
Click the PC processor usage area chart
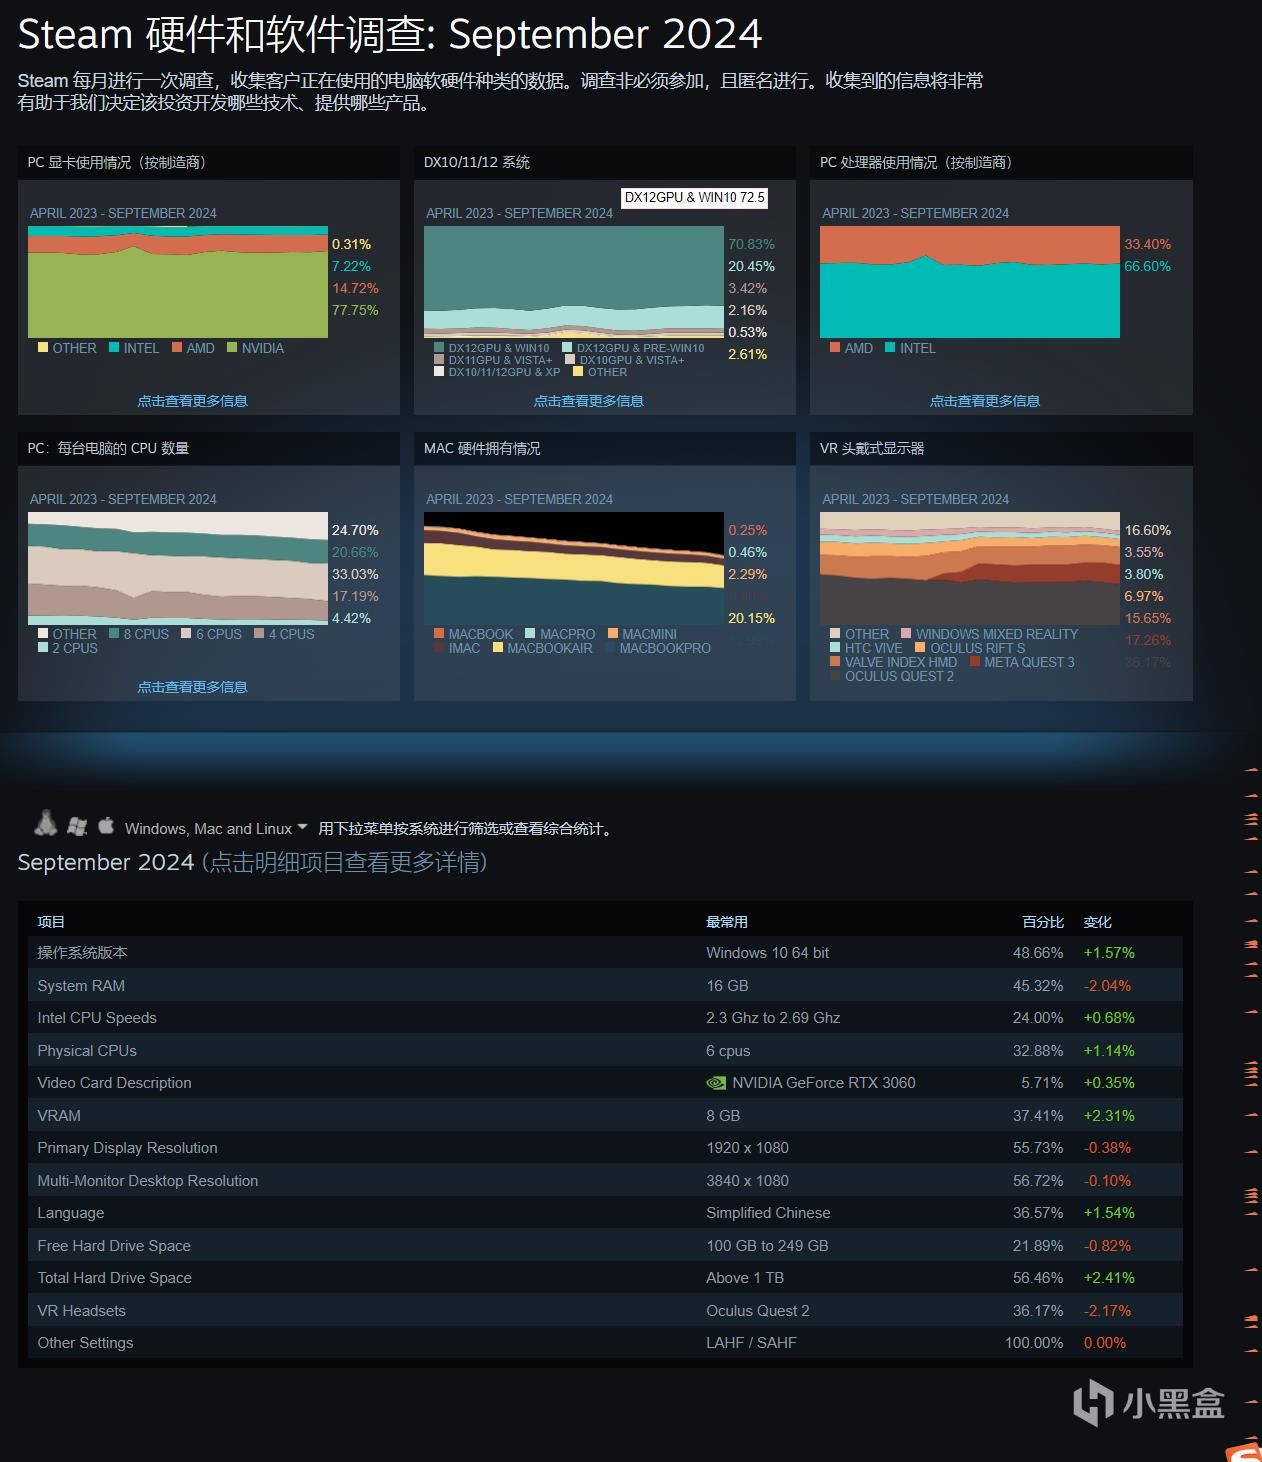[x=970, y=282]
